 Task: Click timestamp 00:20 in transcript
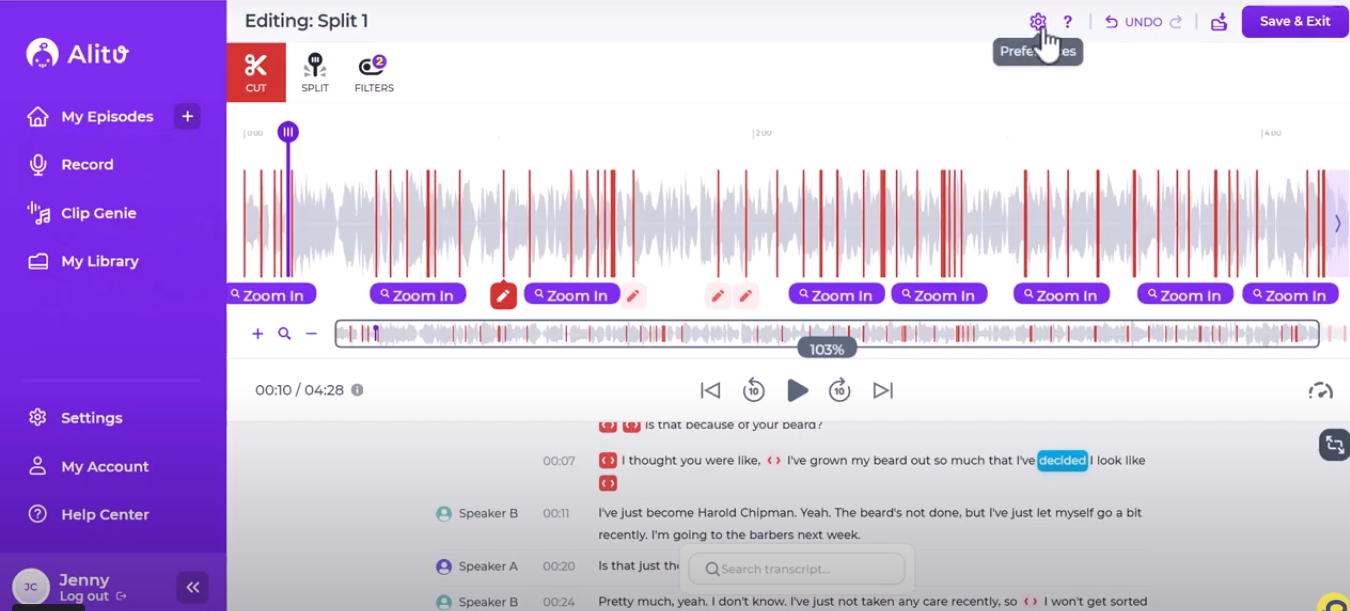coord(559,566)
